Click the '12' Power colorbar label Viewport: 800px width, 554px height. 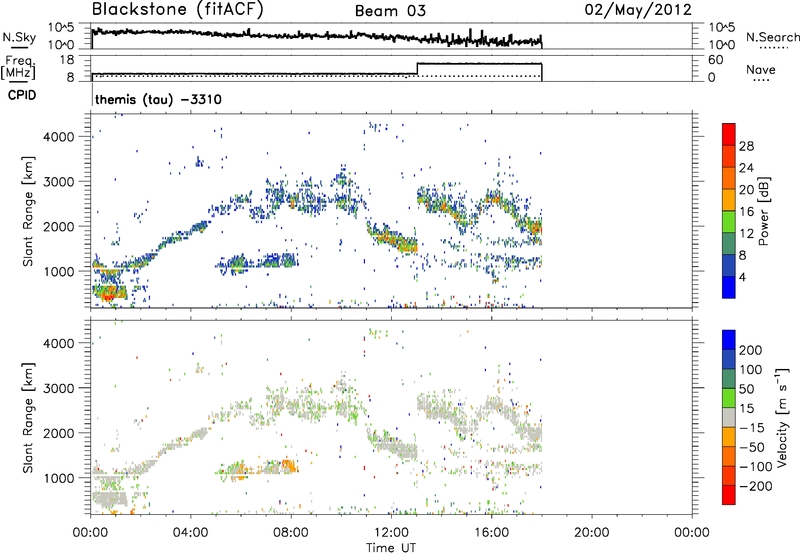coord(746,234)
